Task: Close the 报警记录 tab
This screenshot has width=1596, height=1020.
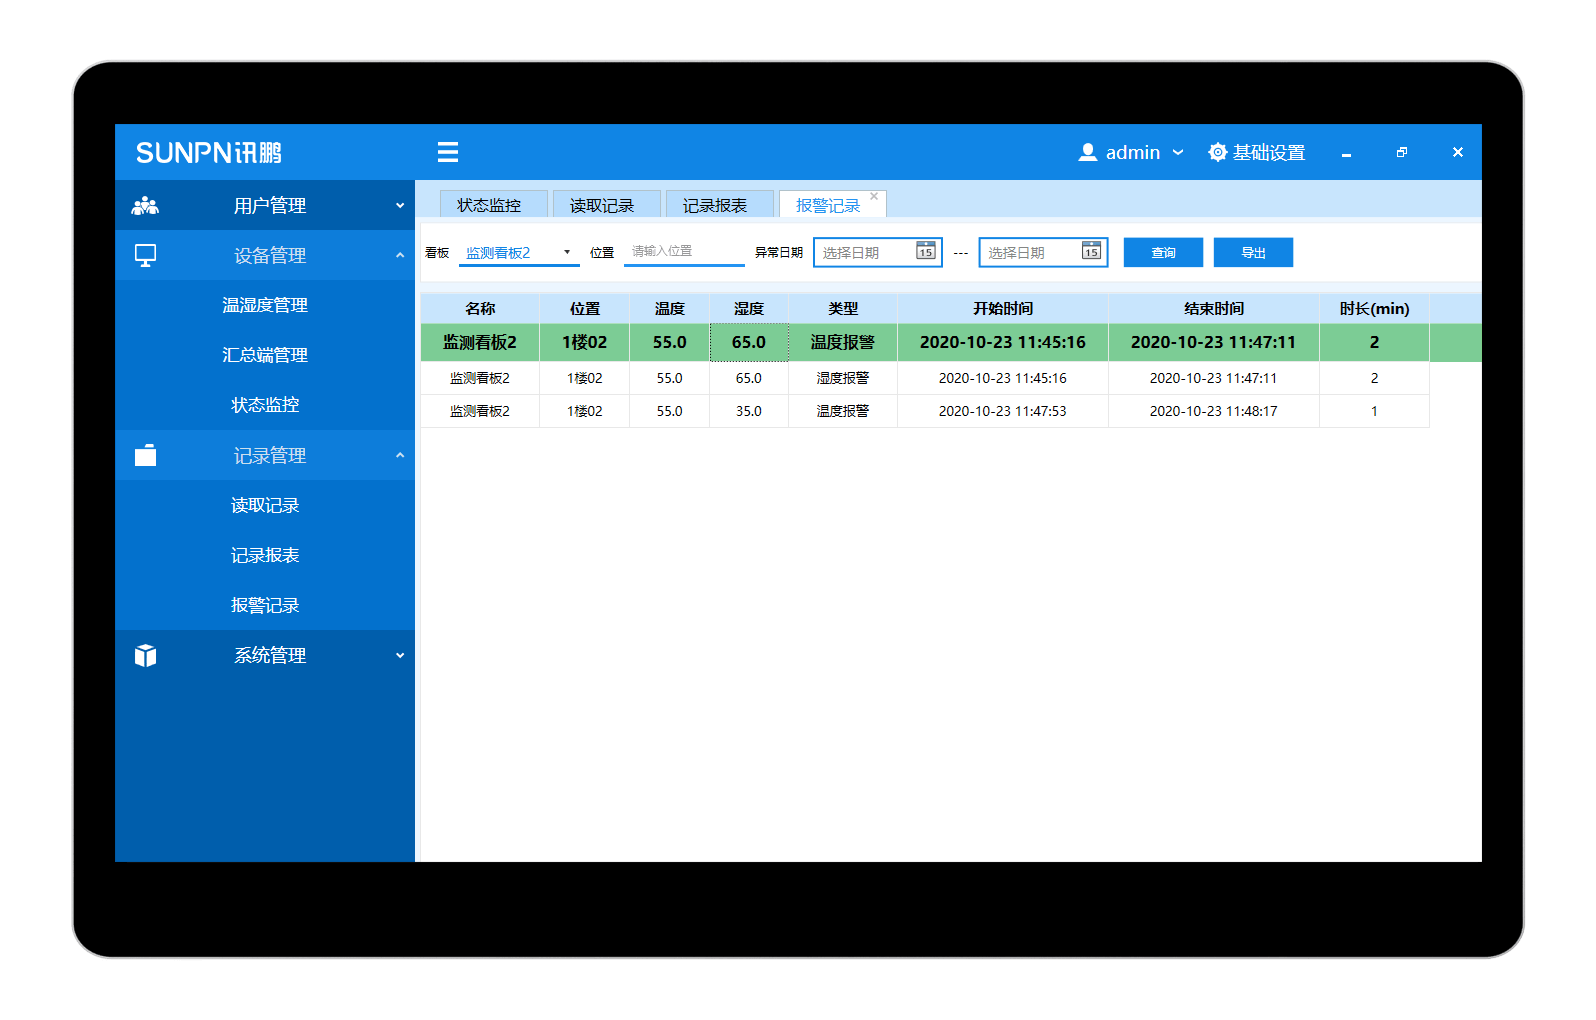Action: pos(874,196)
